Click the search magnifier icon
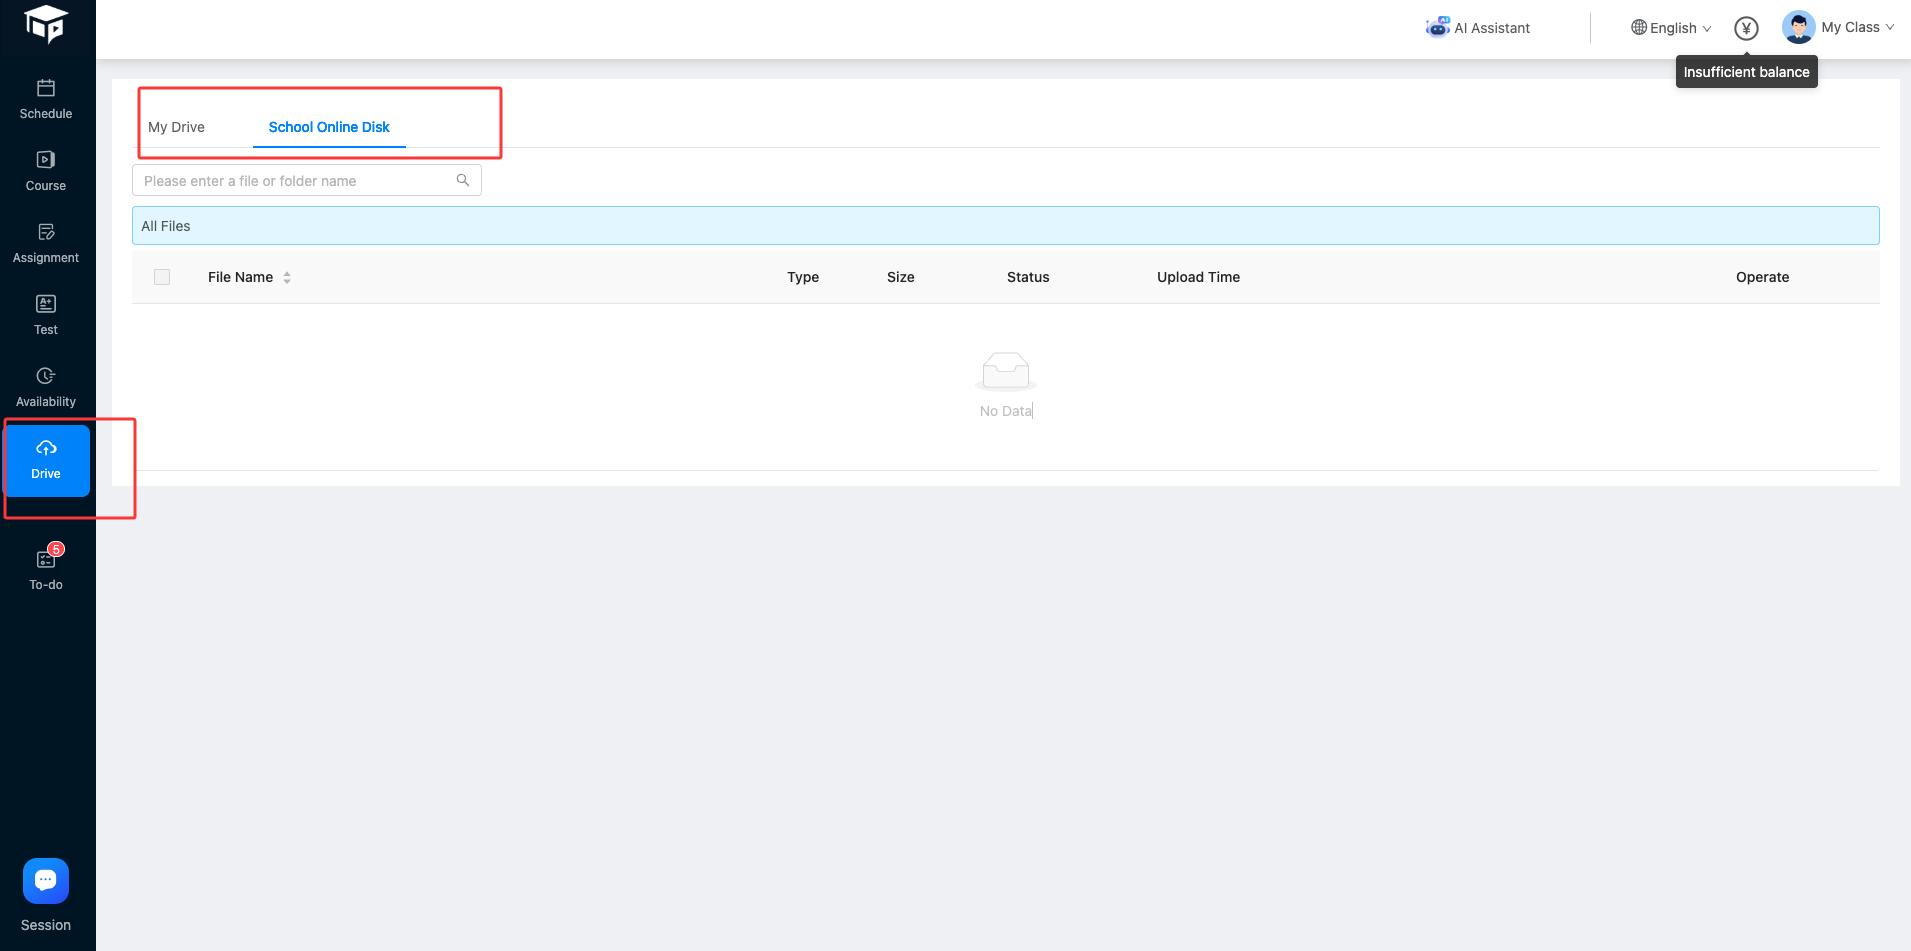This screenshot has width=1911, height=951. pyautogui.click(x=462, y=179)
